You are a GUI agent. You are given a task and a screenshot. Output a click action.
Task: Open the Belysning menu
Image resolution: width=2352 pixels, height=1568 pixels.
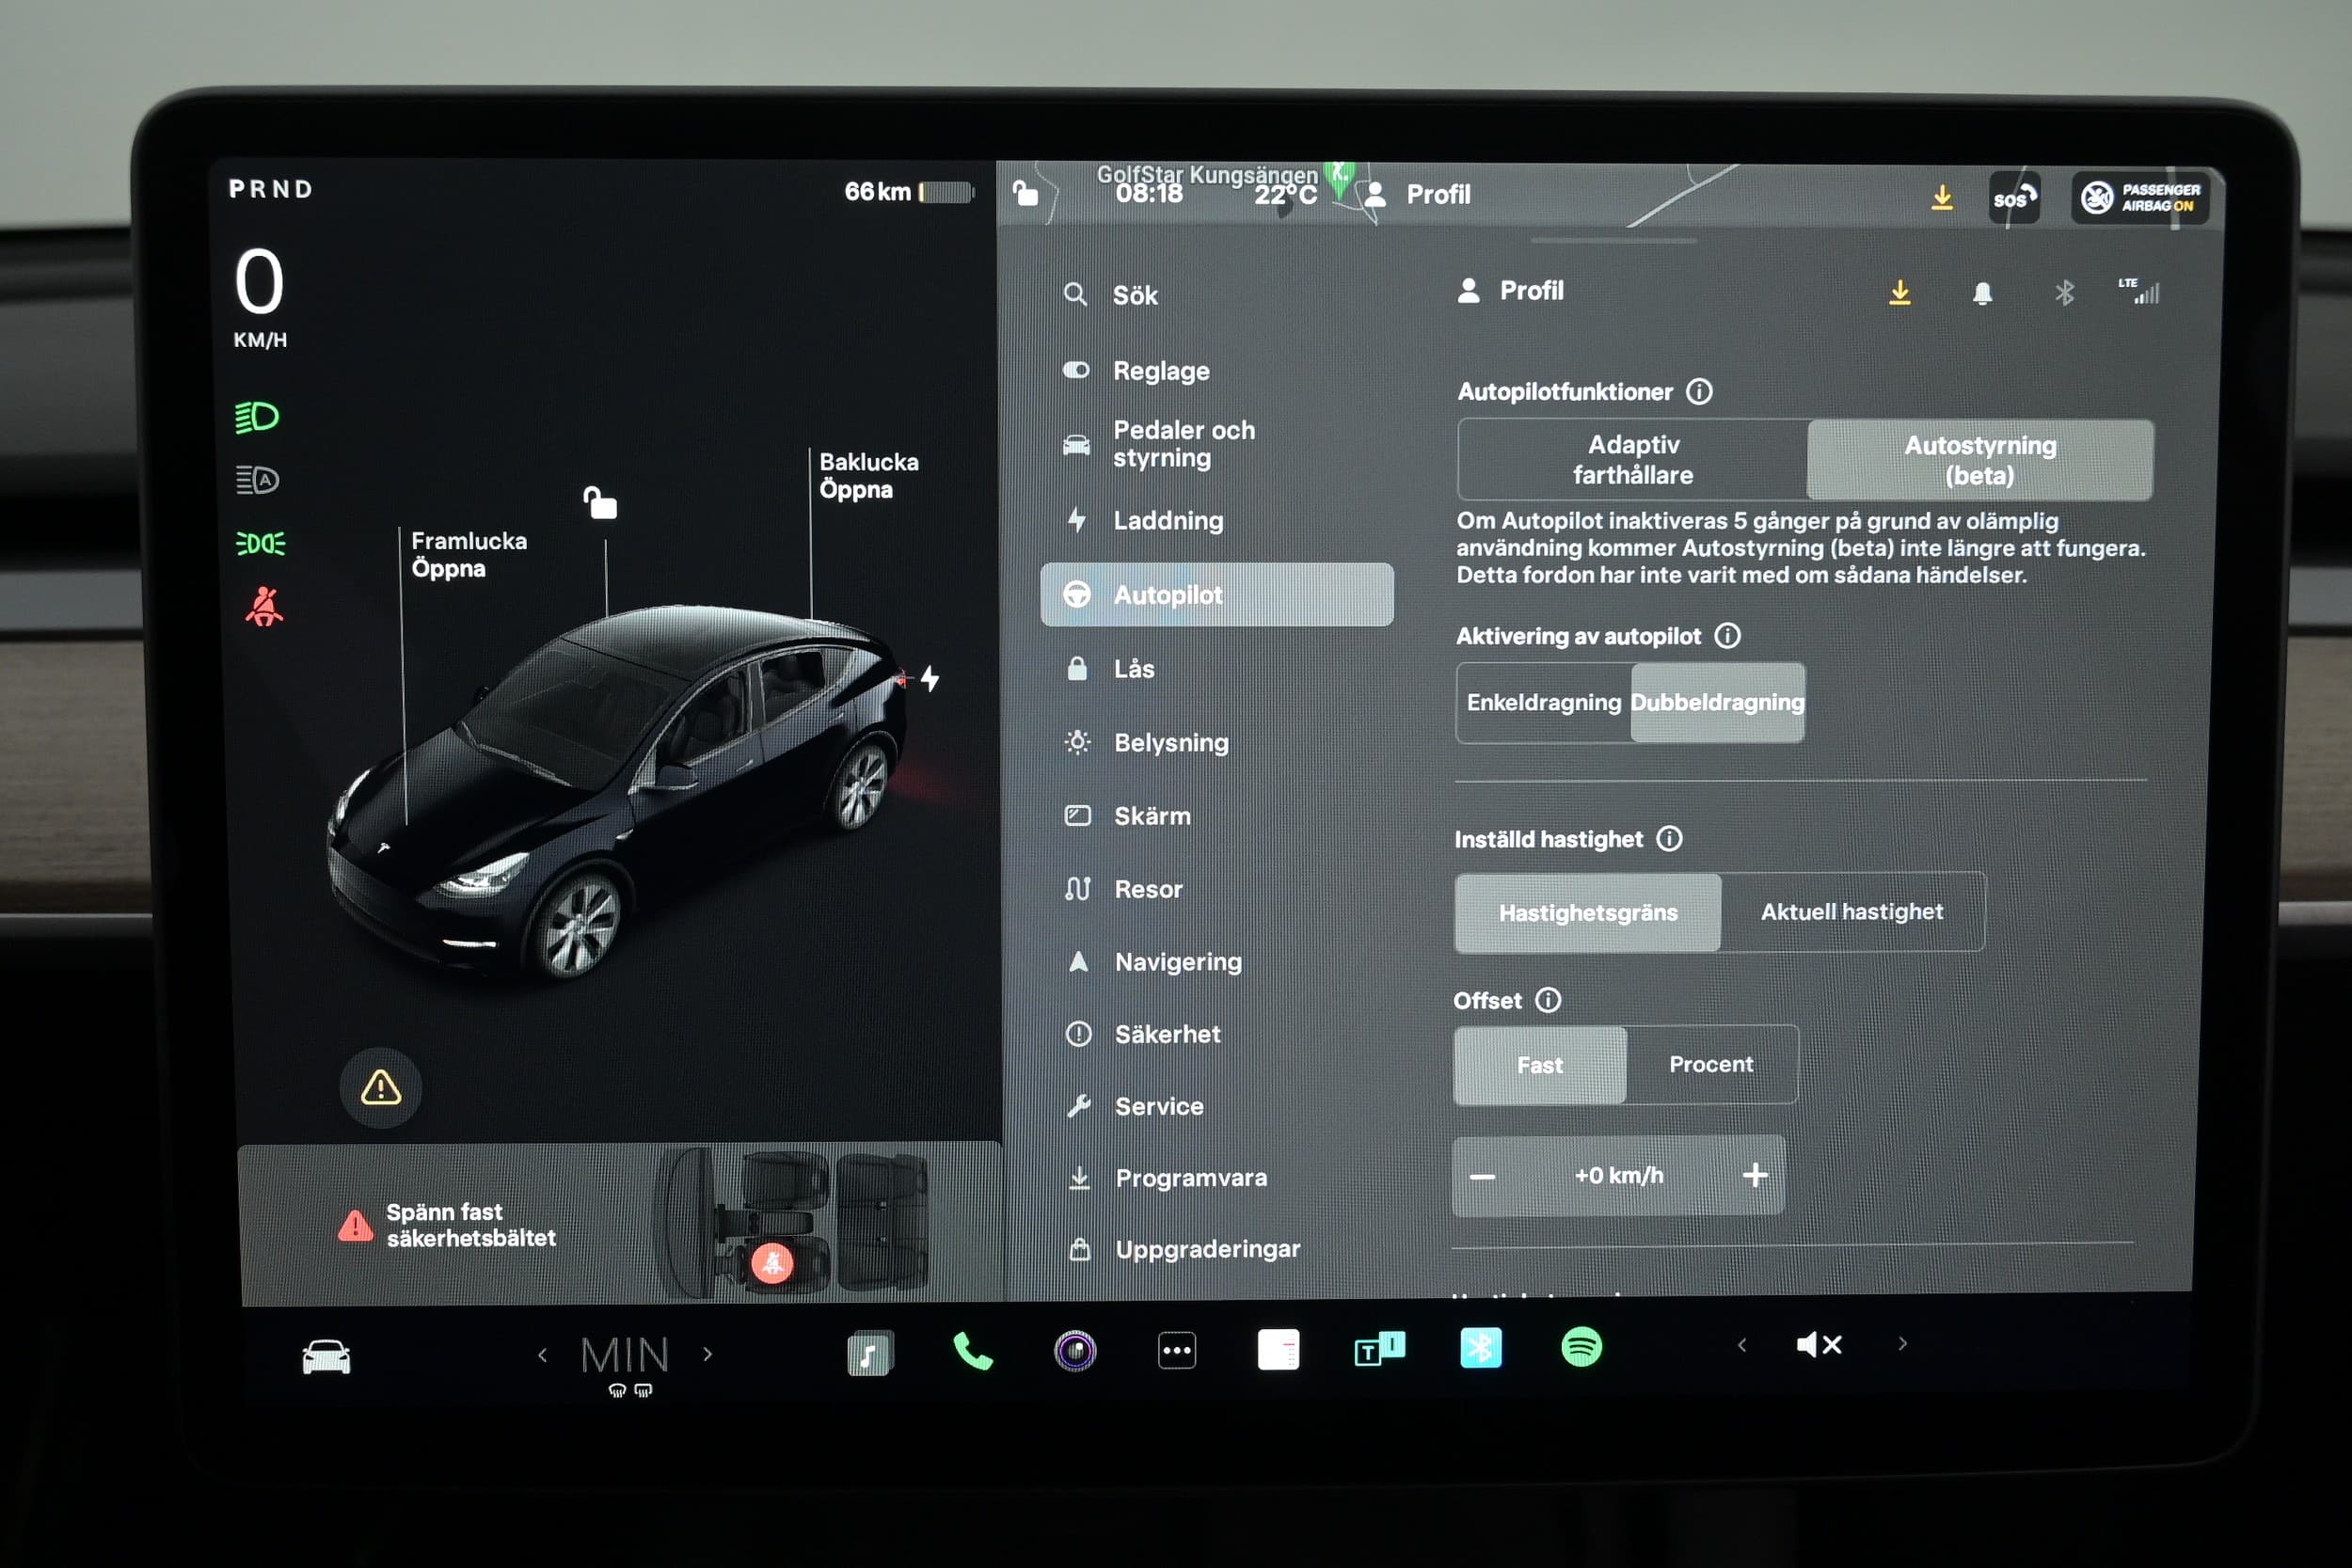pos(1217,742)
